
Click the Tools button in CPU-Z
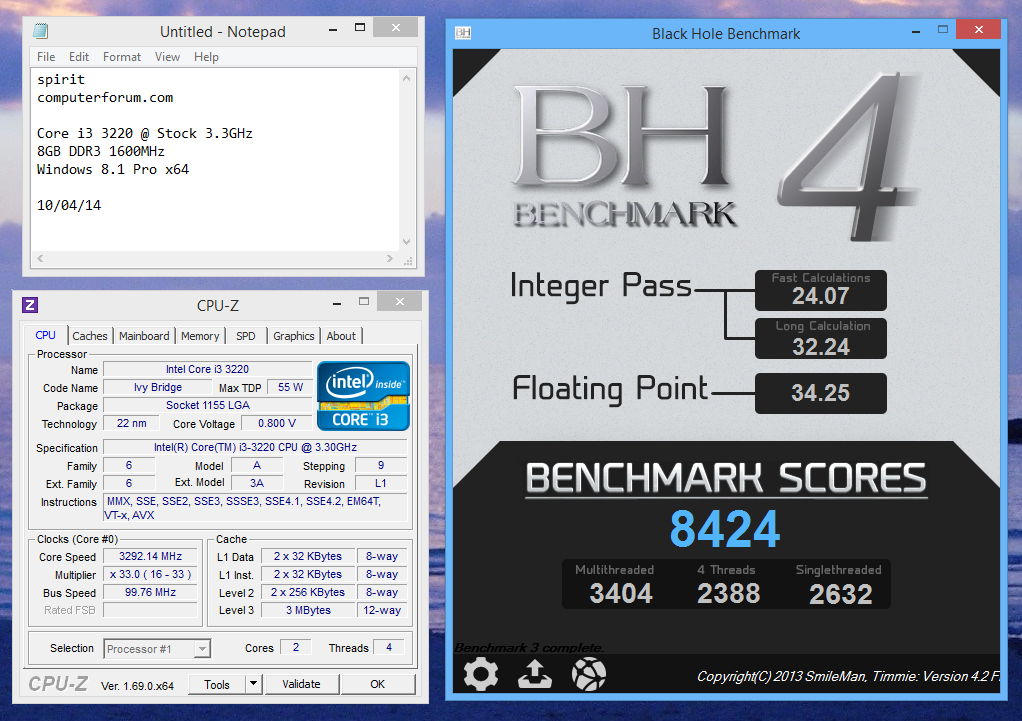point(217,684)
